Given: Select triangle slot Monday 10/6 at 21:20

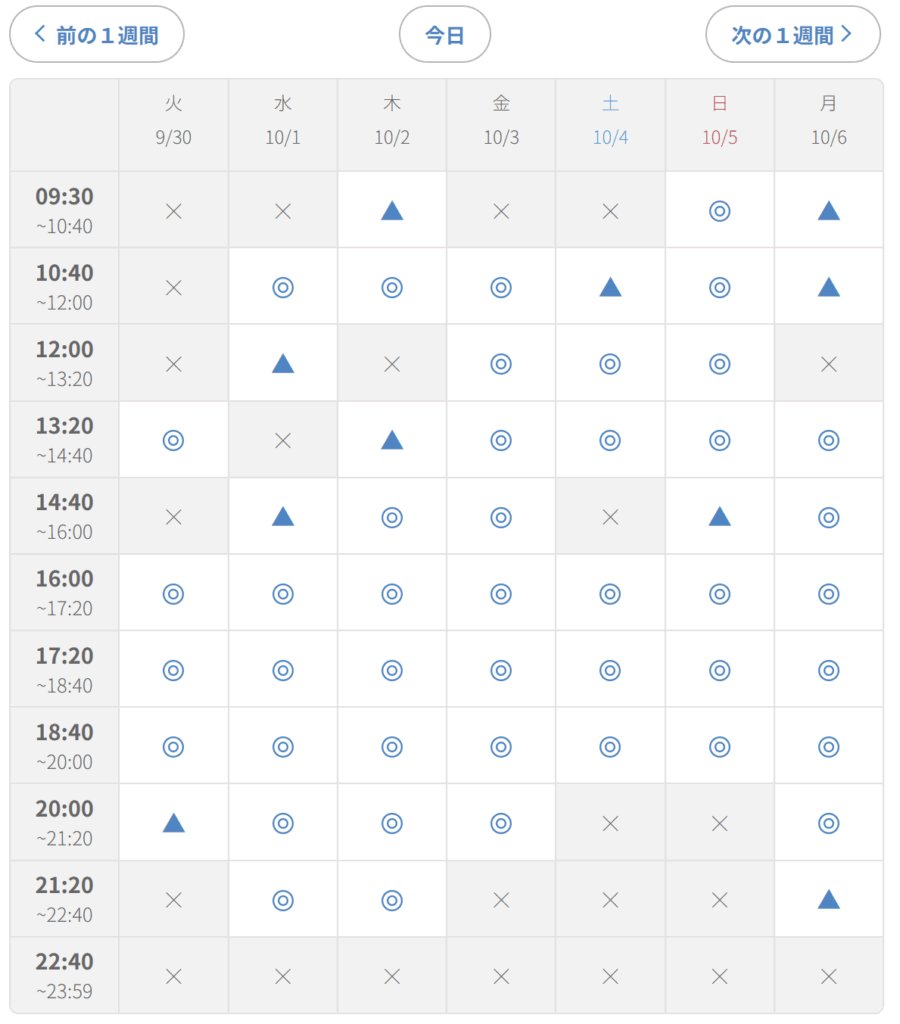Looking at the screenshot, I should (x=828, y=899).
